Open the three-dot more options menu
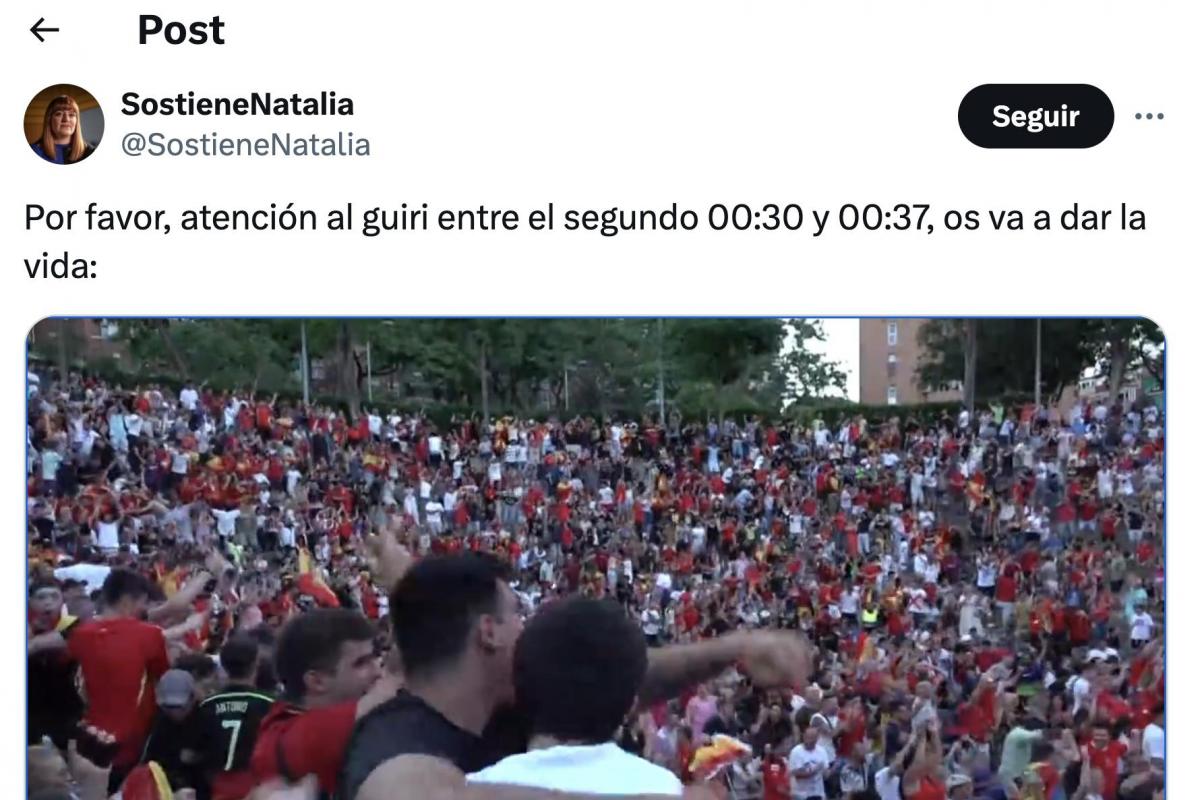The image size is (1200, 800). click(x=1149, y=116)
